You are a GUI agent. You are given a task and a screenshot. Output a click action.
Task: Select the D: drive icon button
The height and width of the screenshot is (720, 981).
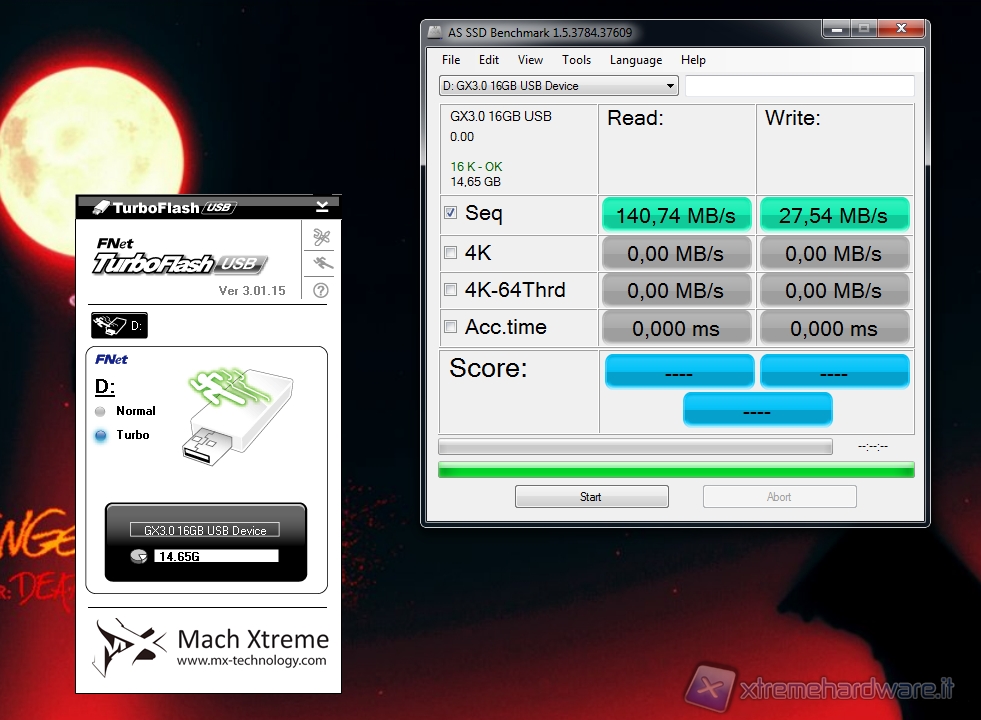coord(118,325)
